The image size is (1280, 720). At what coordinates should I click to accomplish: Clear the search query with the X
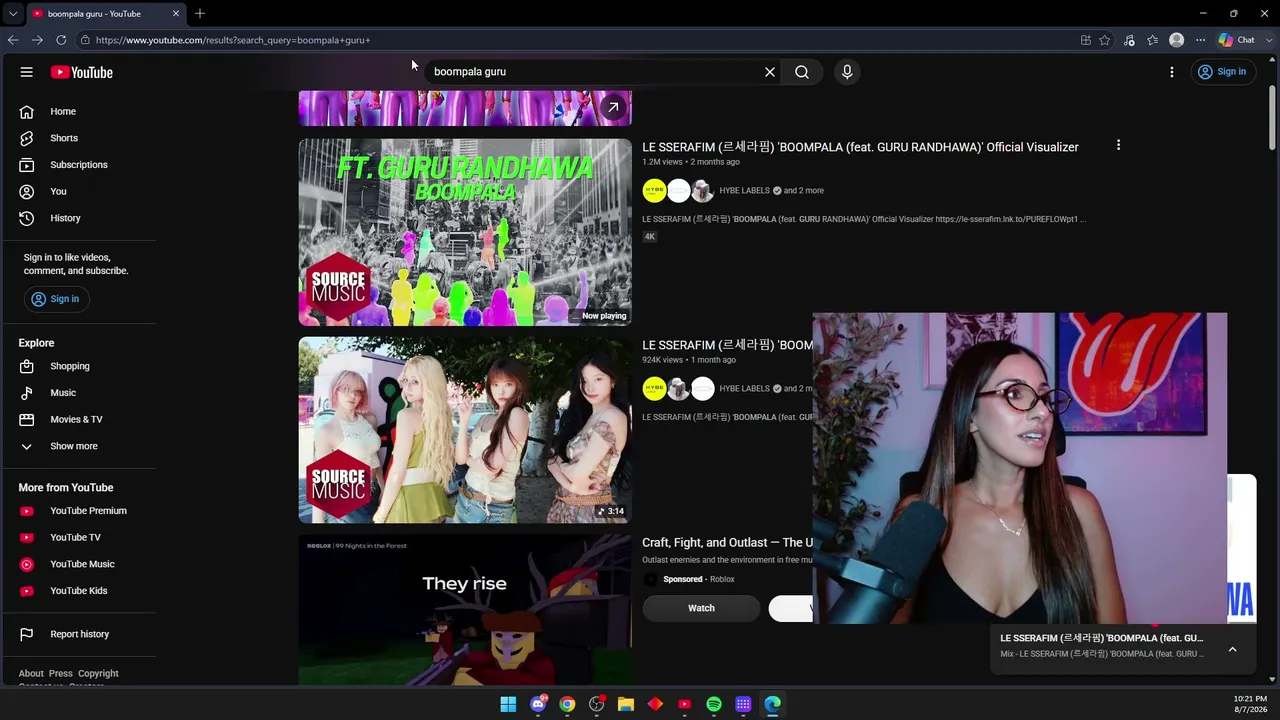pyautogui.click(x=770, y=72)
